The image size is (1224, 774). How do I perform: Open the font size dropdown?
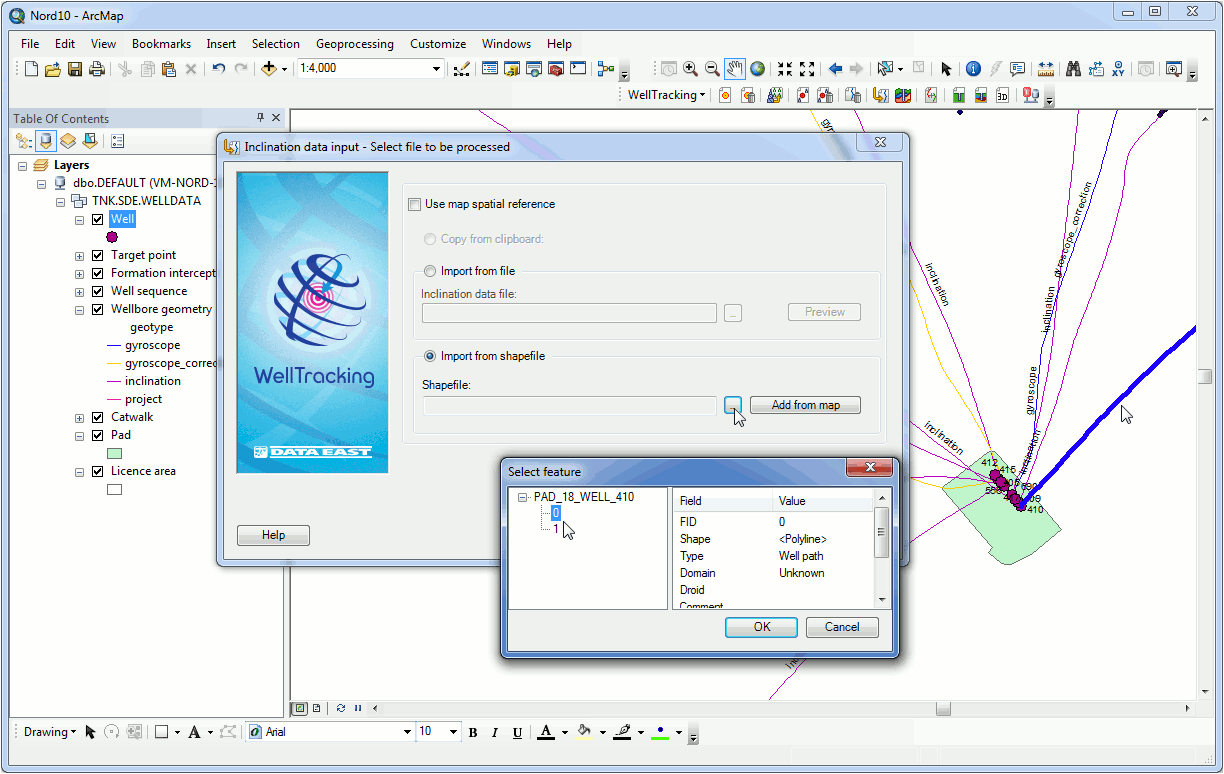454,732
